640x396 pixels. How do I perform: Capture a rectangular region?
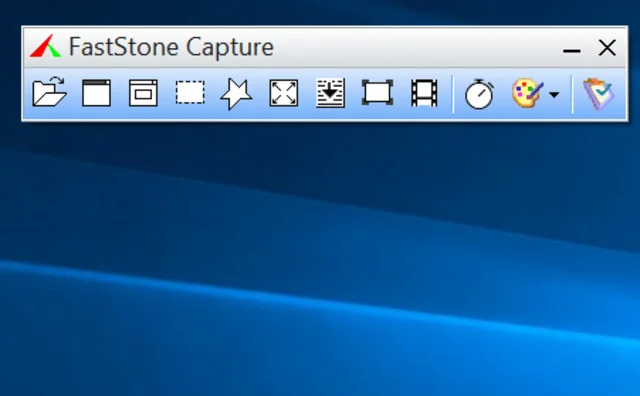190,93
